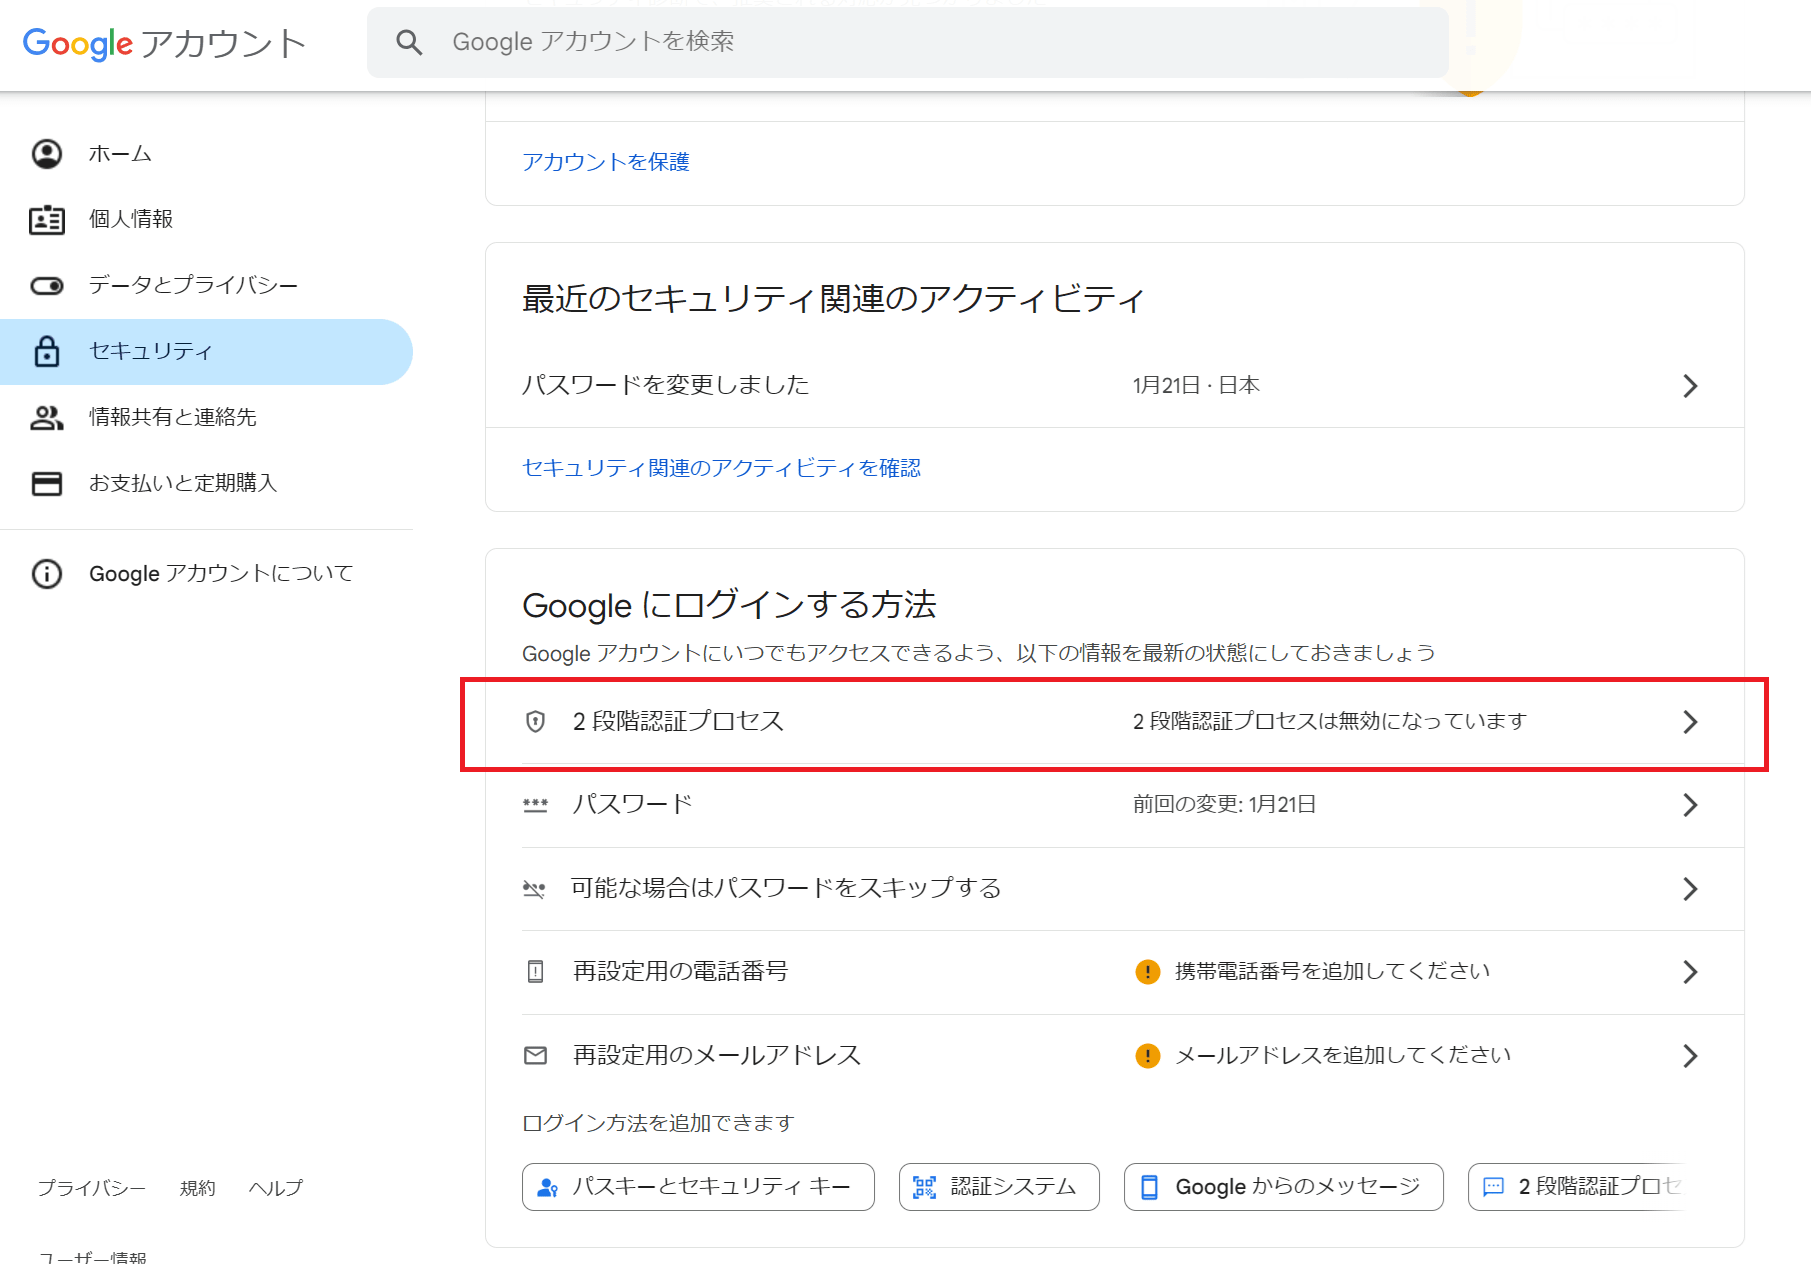Viewport: 1811px width, 1264px height.
Task: Select the セキュリティ menu item
Action: click(x=206, y=352)
